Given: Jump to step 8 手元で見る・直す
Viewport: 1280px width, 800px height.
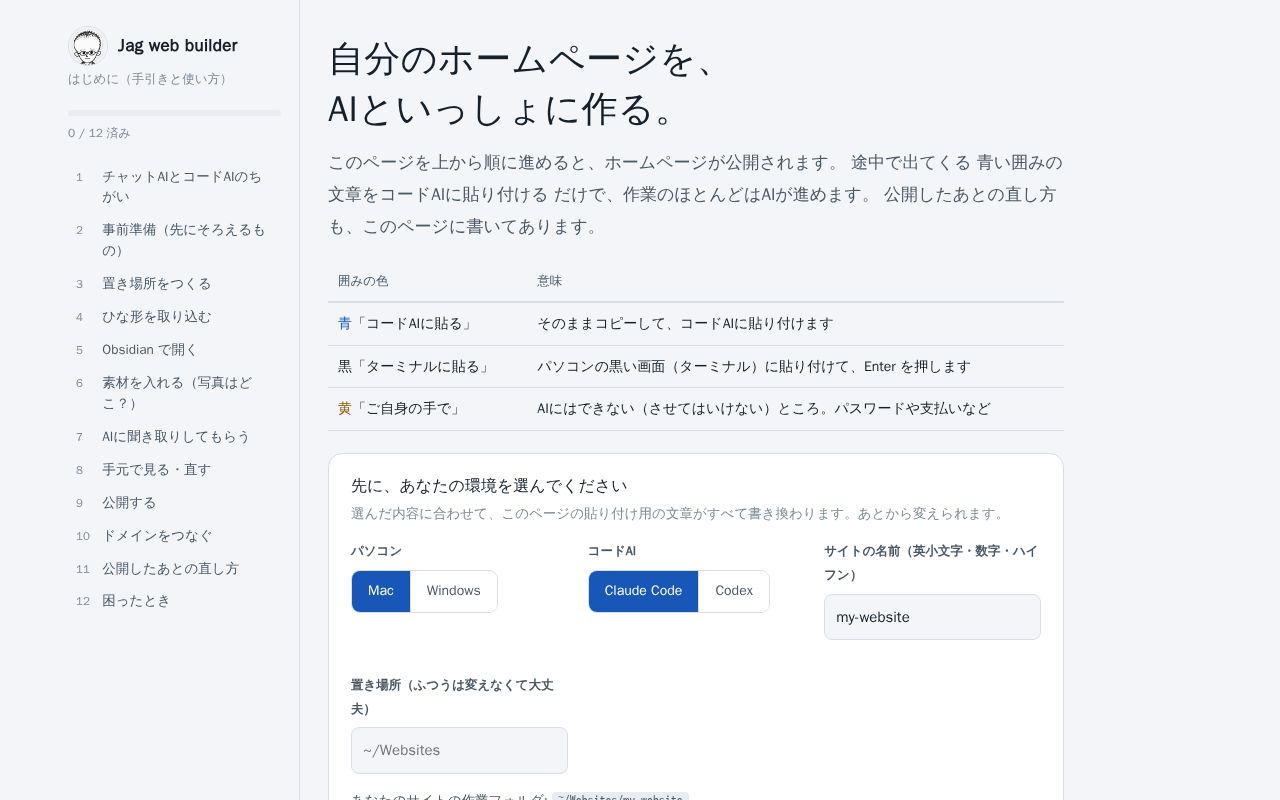Looking at the screenshot, I should point(174,470).
